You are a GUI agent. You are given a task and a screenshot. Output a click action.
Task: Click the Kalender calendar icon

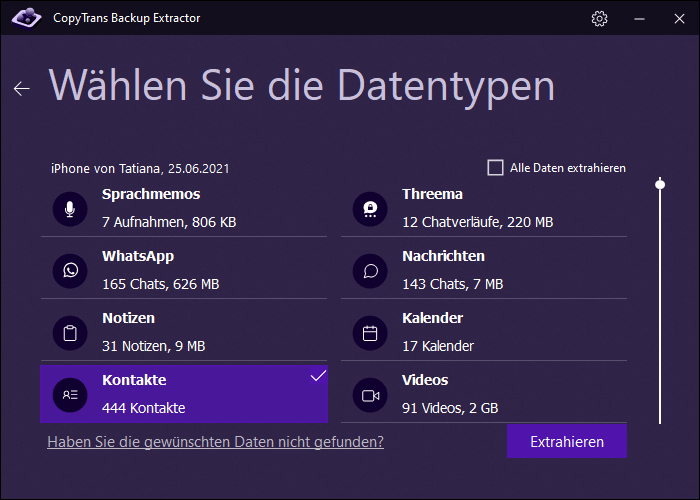(370, 333)
